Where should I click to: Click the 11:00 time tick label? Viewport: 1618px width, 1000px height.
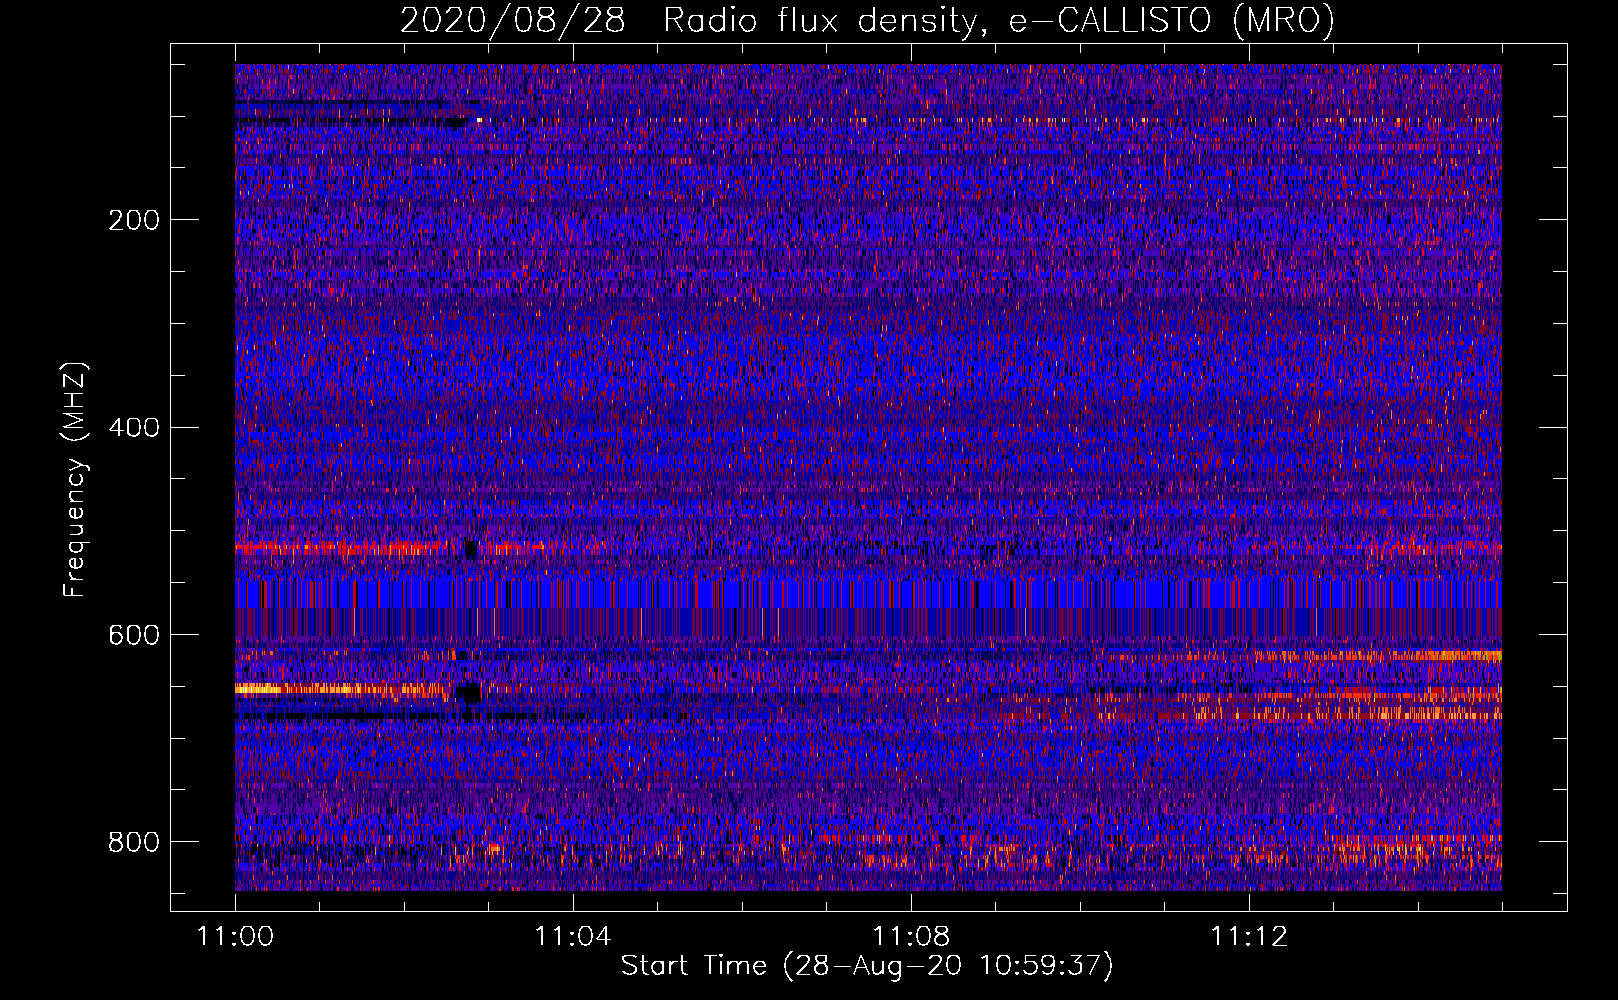click(x=235, y=937)
